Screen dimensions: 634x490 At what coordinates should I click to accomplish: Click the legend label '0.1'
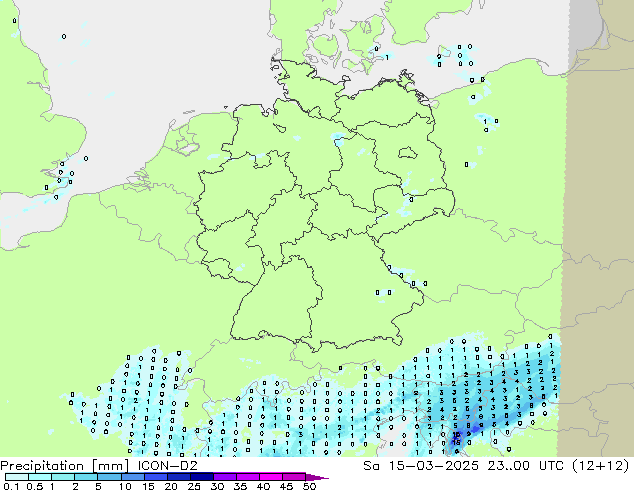12,486
